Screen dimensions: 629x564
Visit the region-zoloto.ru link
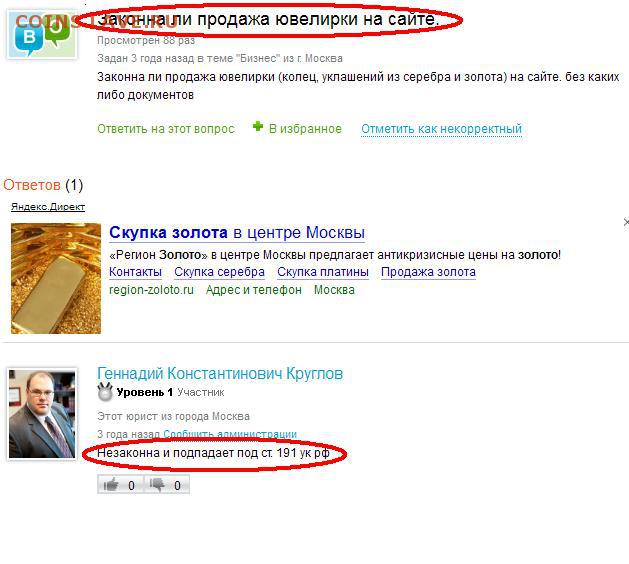click(151, 290)
